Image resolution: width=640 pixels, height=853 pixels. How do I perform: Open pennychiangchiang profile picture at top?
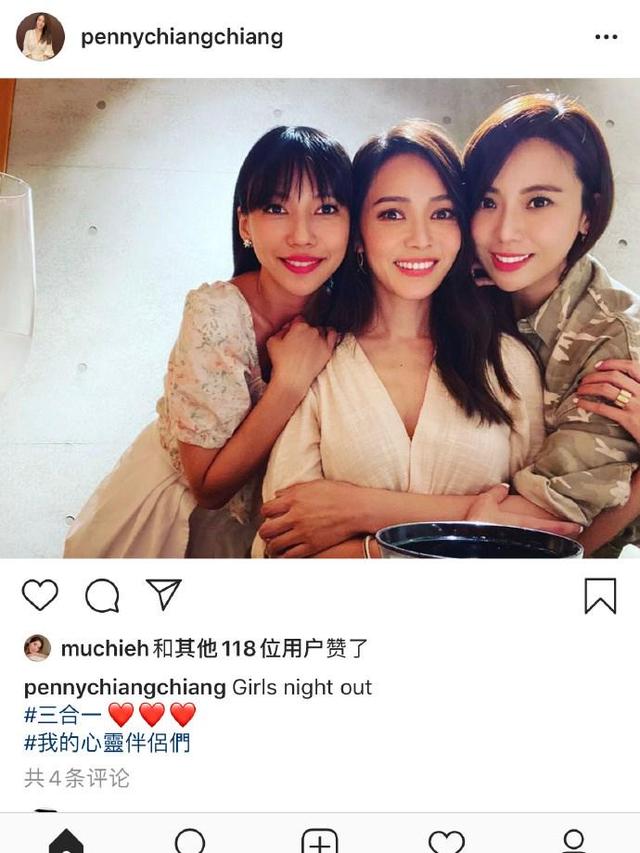40,36
